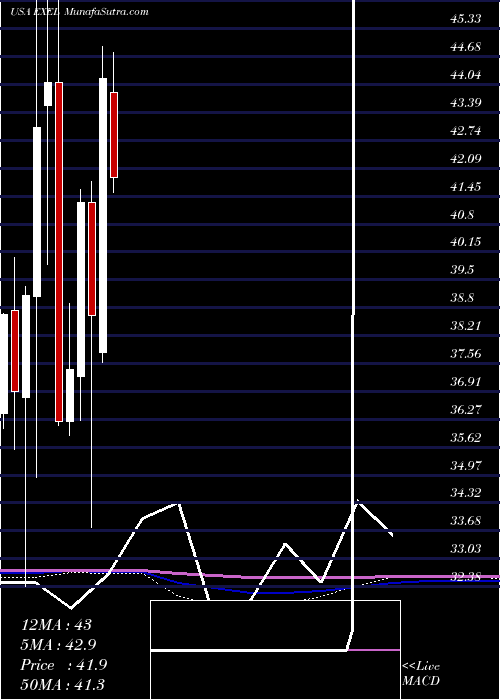Select the 32.38 price axis label

click(465, 577)
